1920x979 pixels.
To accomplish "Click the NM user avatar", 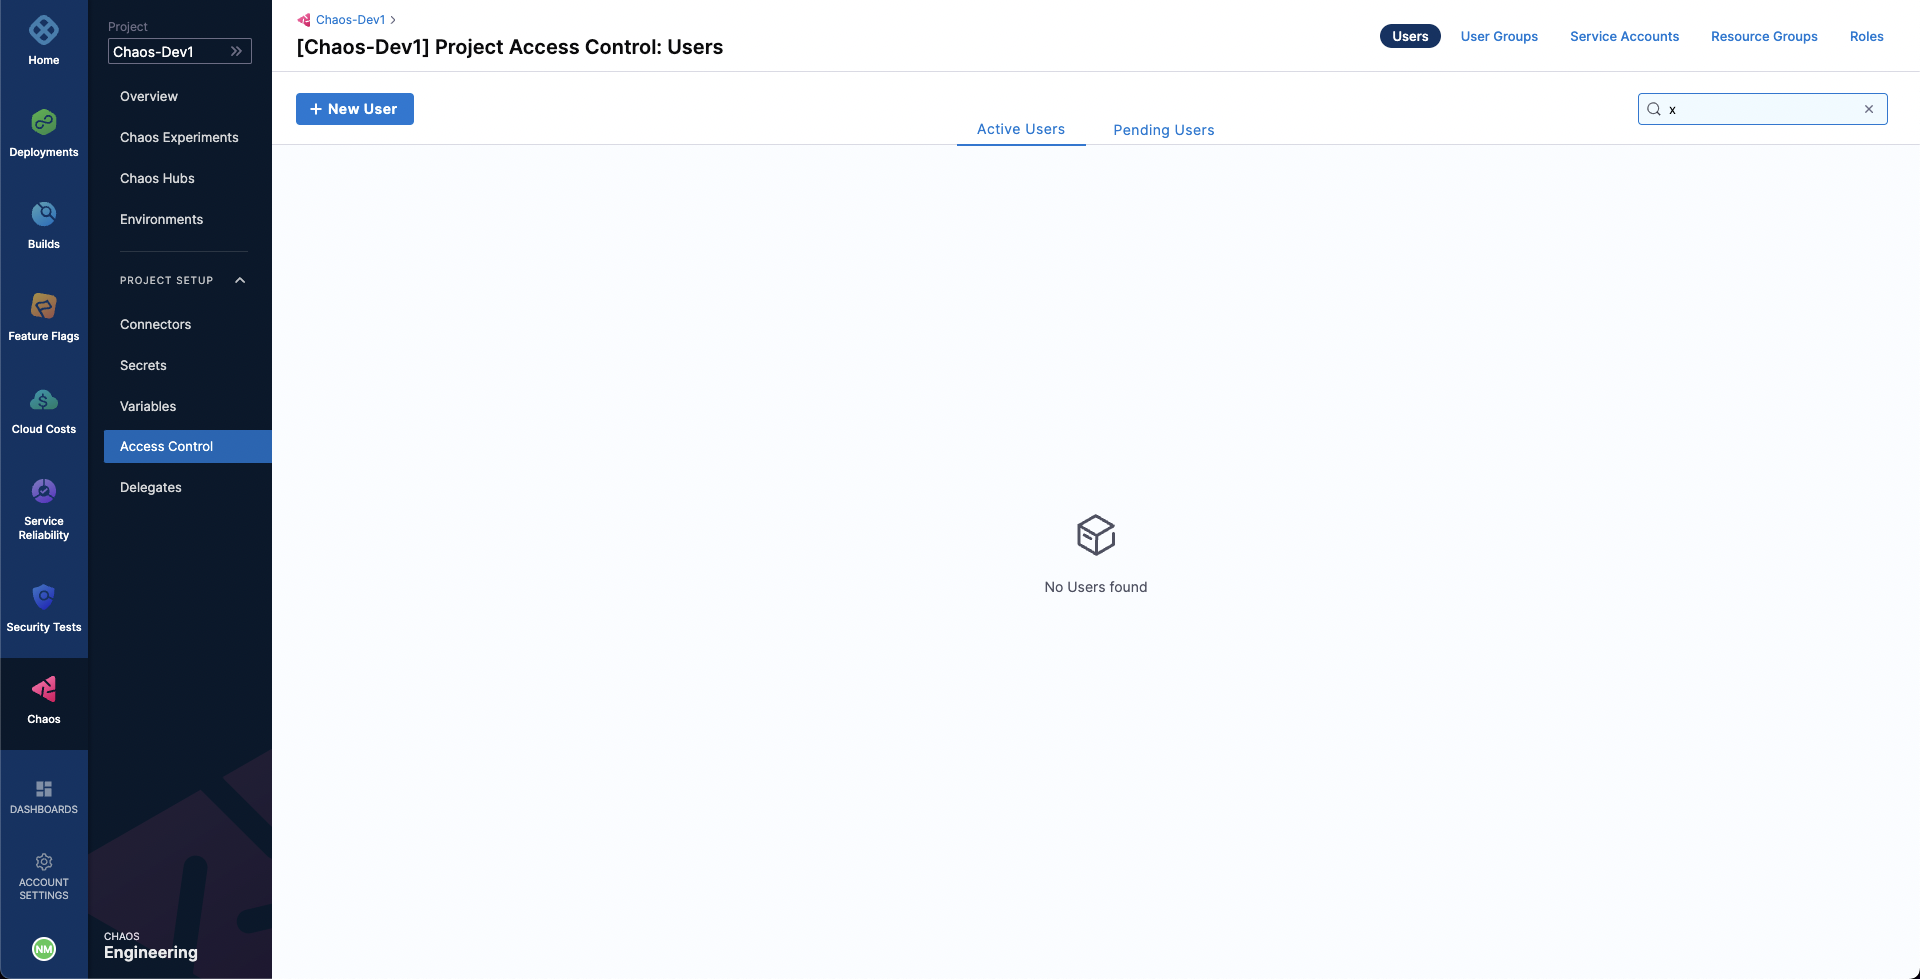I will point(44,949).
